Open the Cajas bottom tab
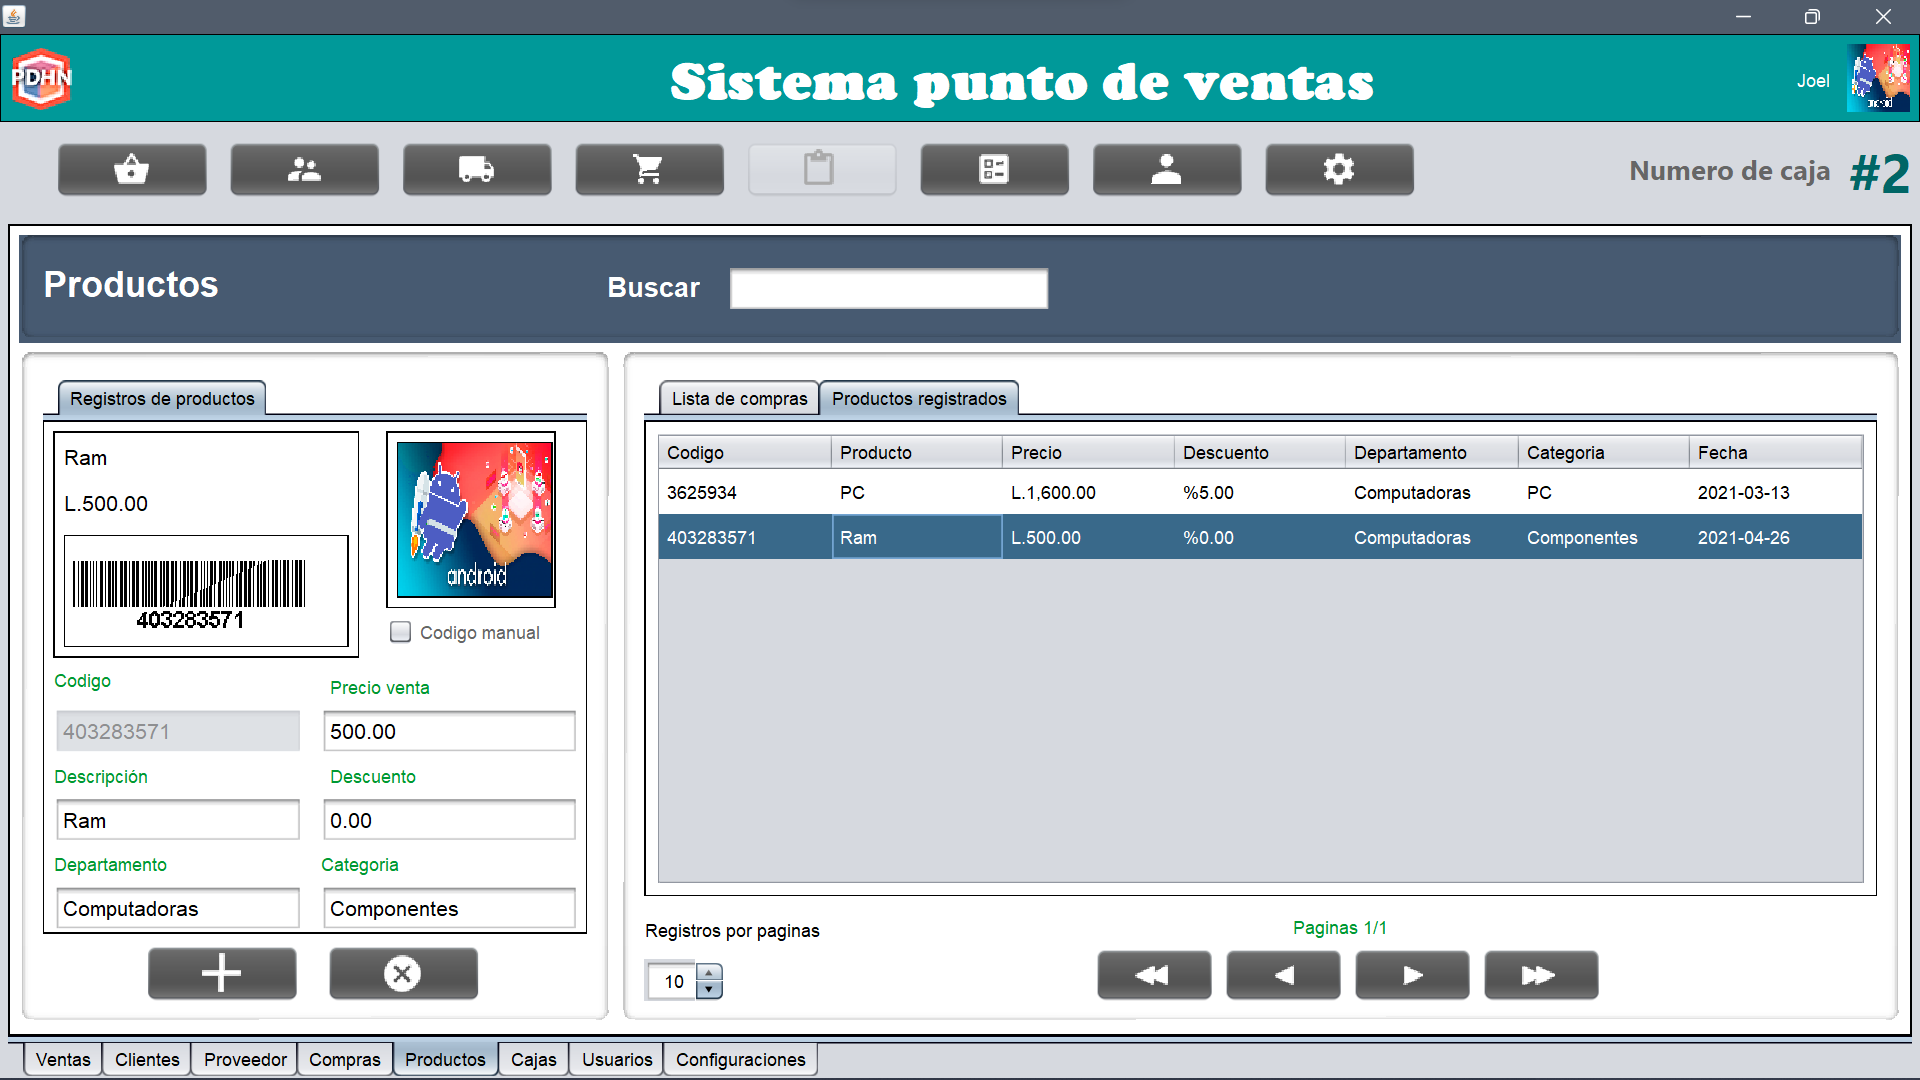Image resolution: width=1920 pixels, height=1080 pixels. click(533, 1059)
